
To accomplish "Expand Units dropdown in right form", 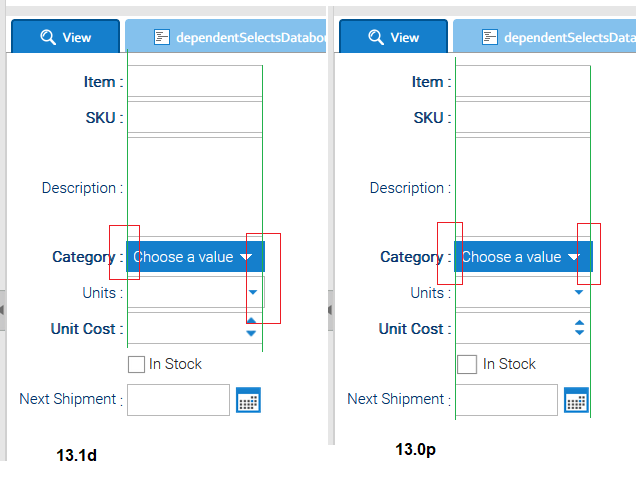I will pos(579,292).
